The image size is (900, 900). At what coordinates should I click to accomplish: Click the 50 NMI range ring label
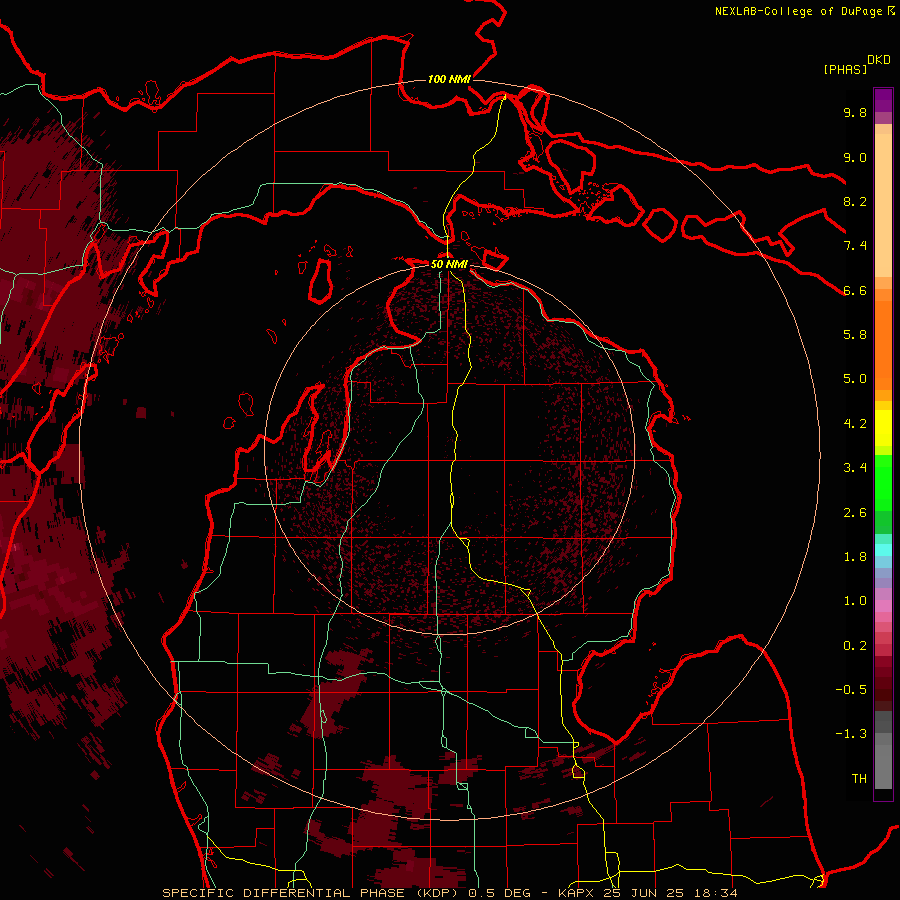(x=449, y=264)
